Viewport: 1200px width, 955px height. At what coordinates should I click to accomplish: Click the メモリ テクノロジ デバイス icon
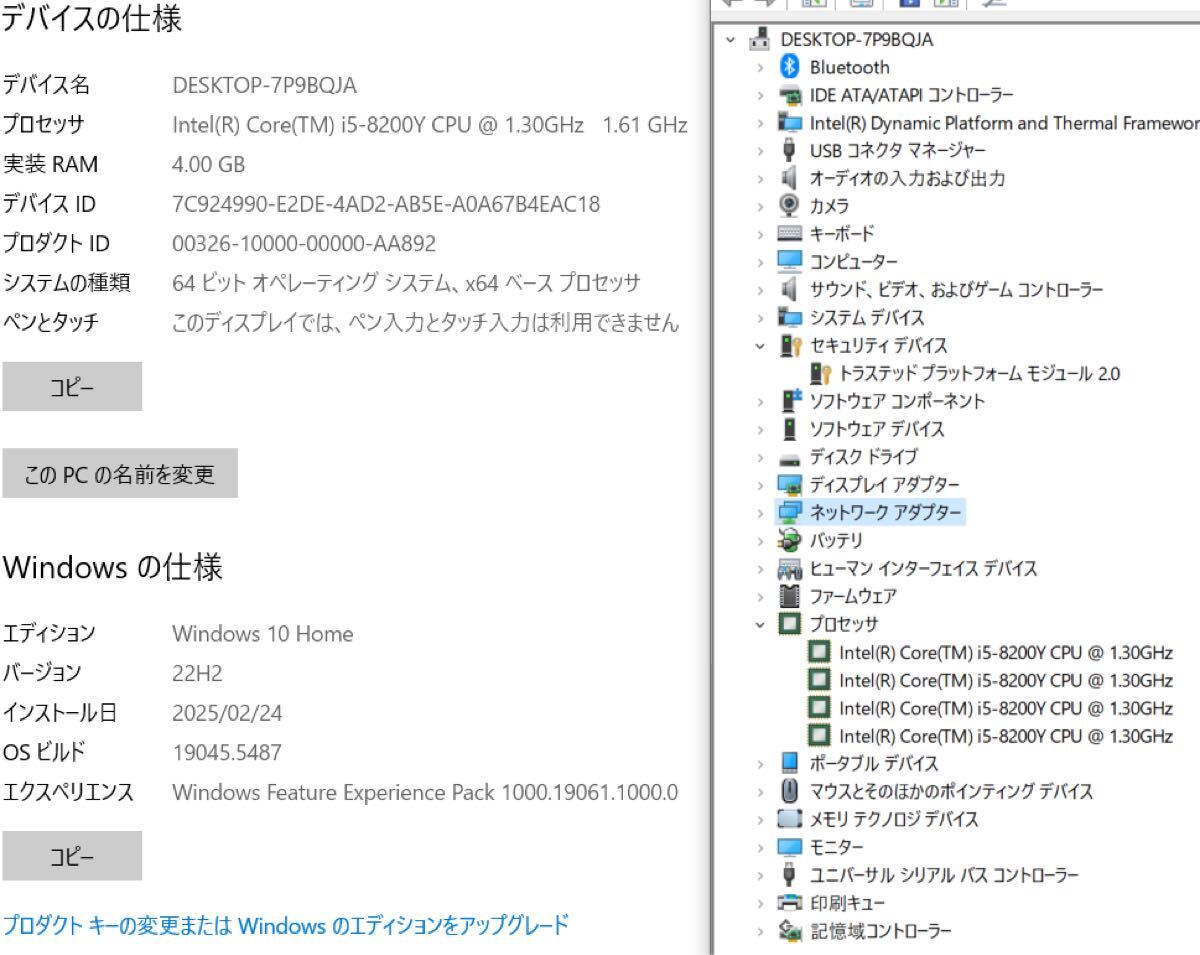pos(790,819)
